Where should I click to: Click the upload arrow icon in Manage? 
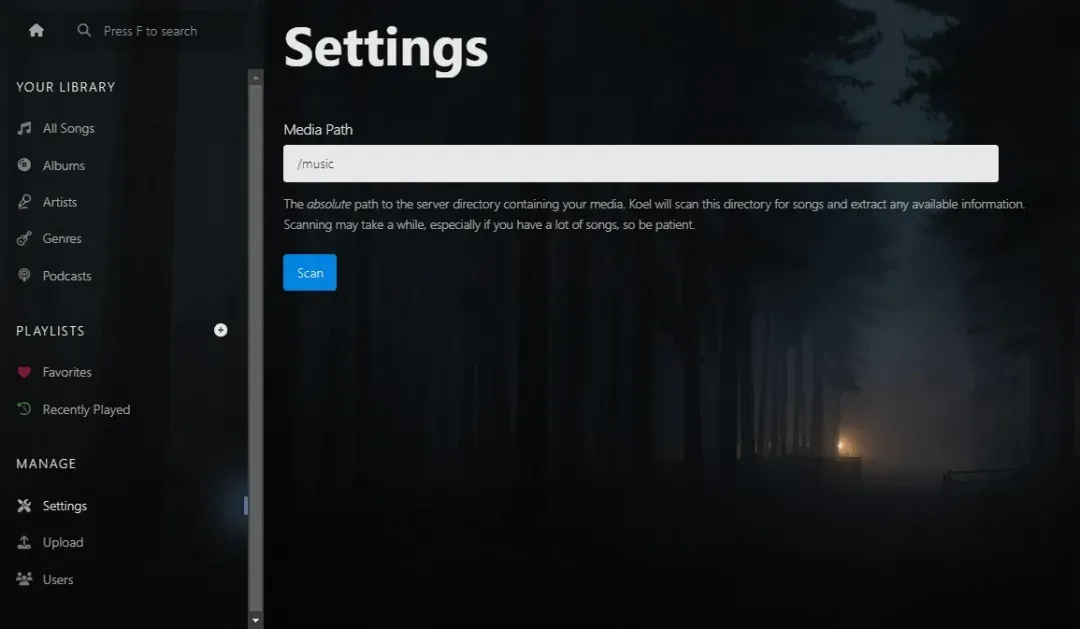pyautogui.click(x=24, y=542)
